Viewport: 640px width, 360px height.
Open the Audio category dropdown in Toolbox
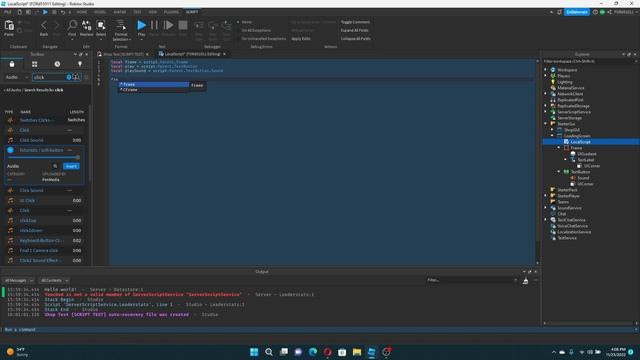(x=16, y=77)
